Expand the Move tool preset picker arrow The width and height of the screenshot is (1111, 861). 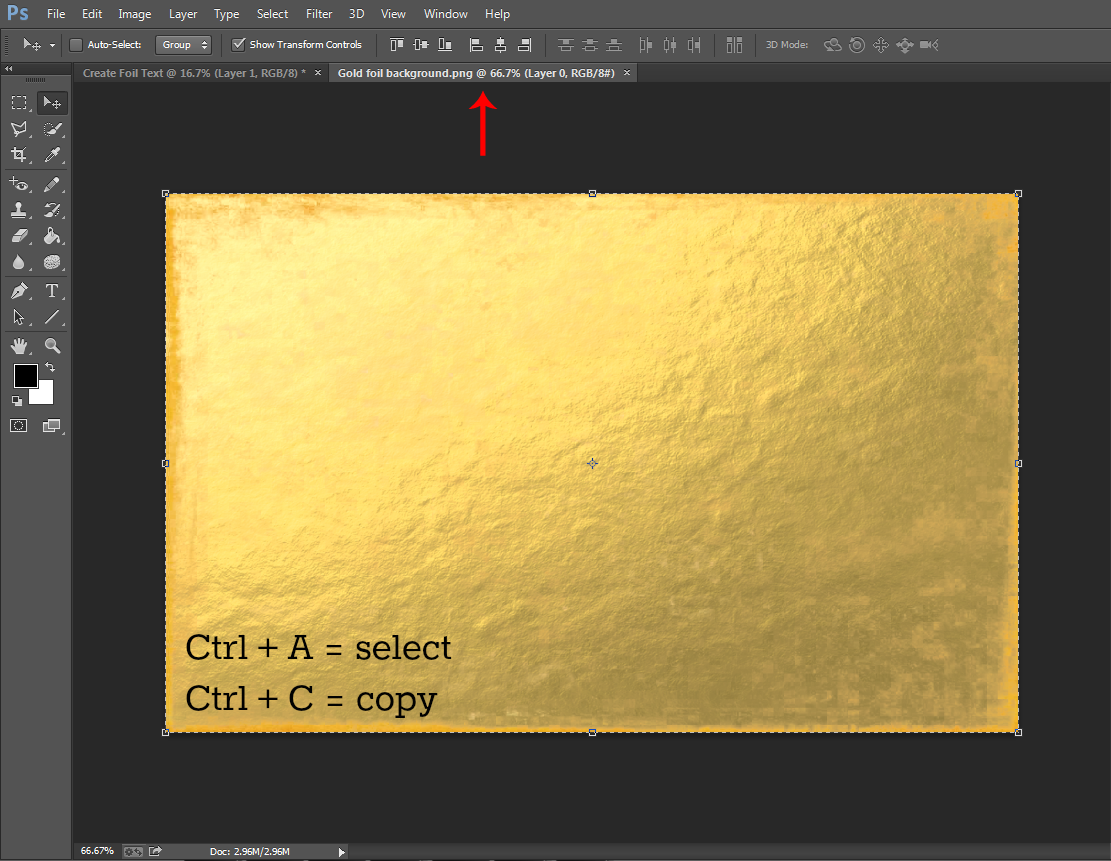pyautogui.click(x=52, y=45)
